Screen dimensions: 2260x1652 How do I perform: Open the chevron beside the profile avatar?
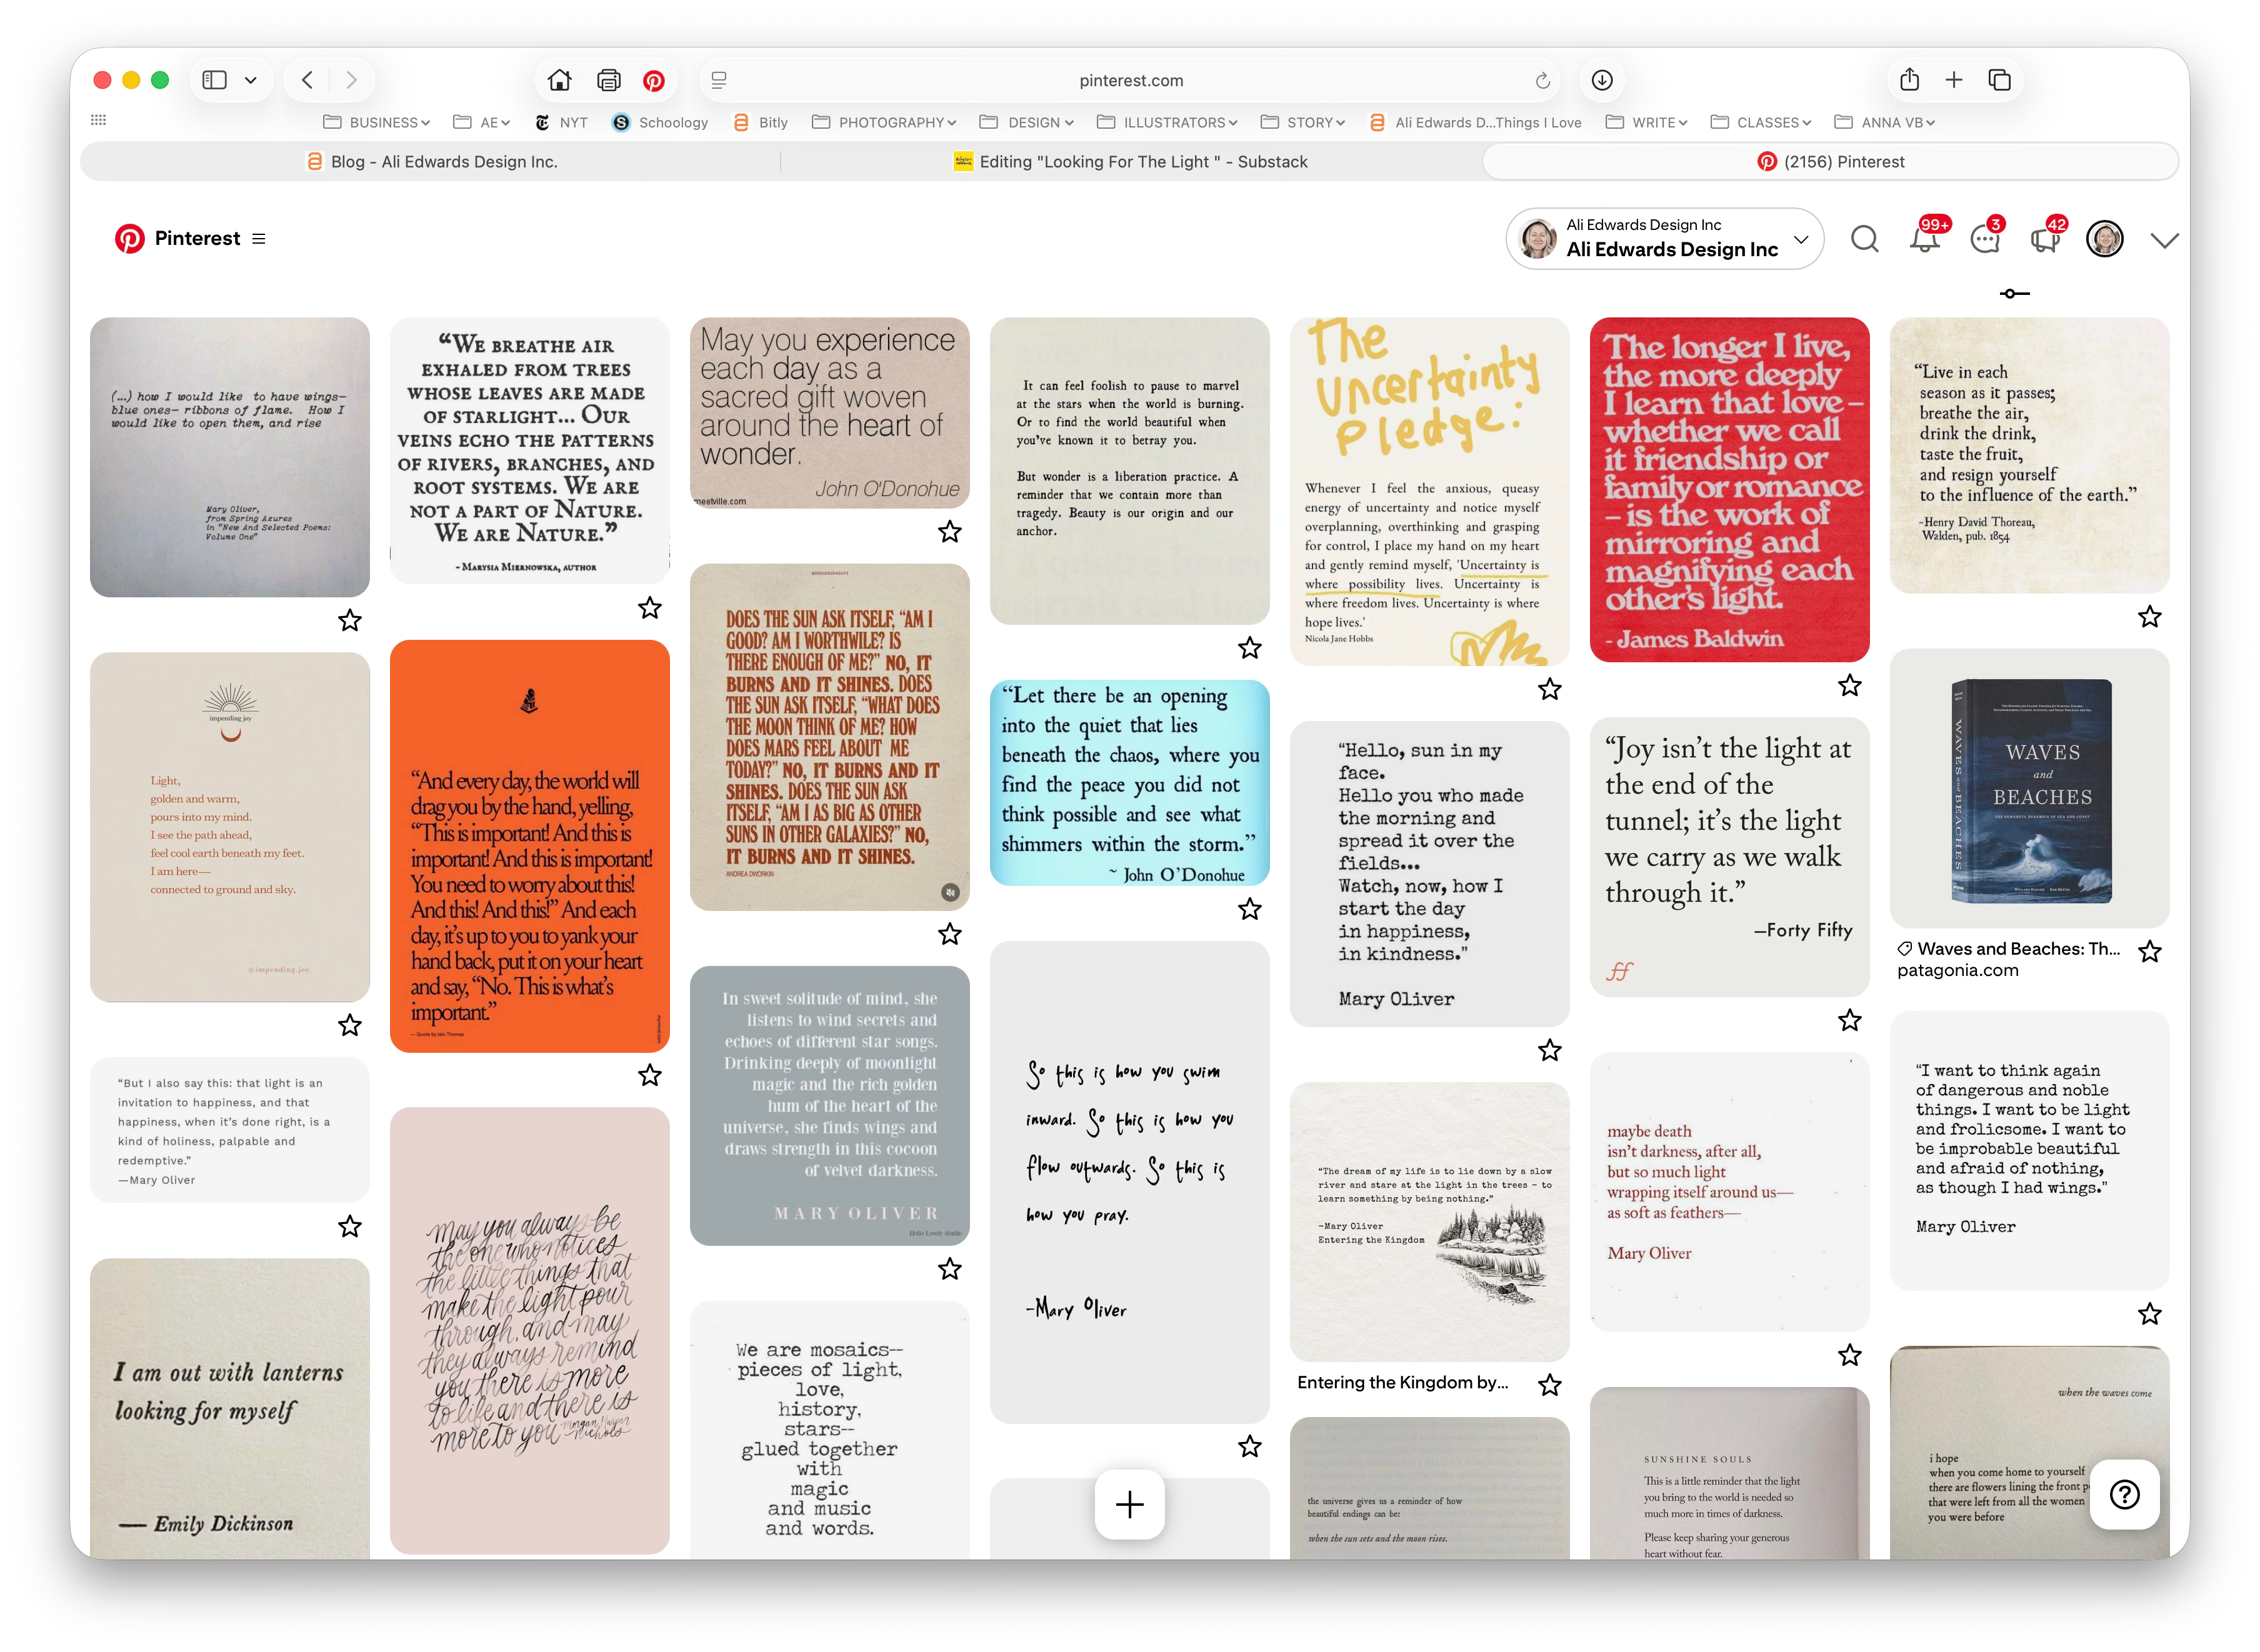2164,240
